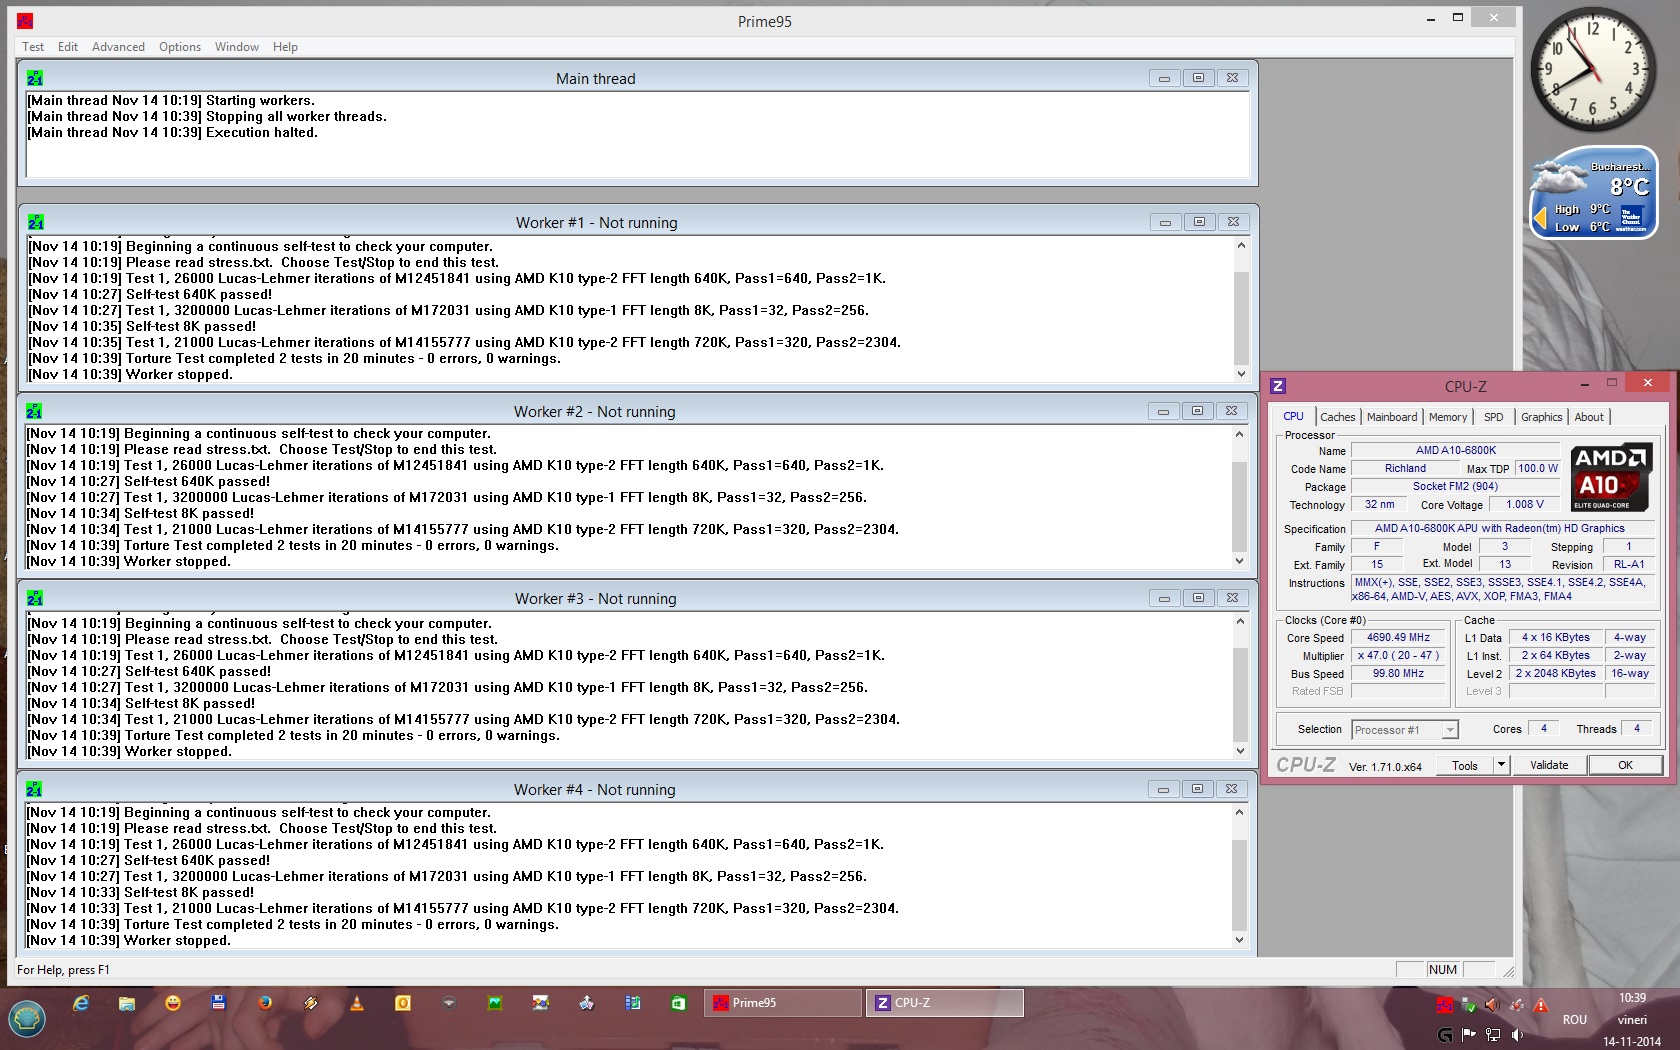Click the green picture-frame taskbar icon

coord(495,1003)
